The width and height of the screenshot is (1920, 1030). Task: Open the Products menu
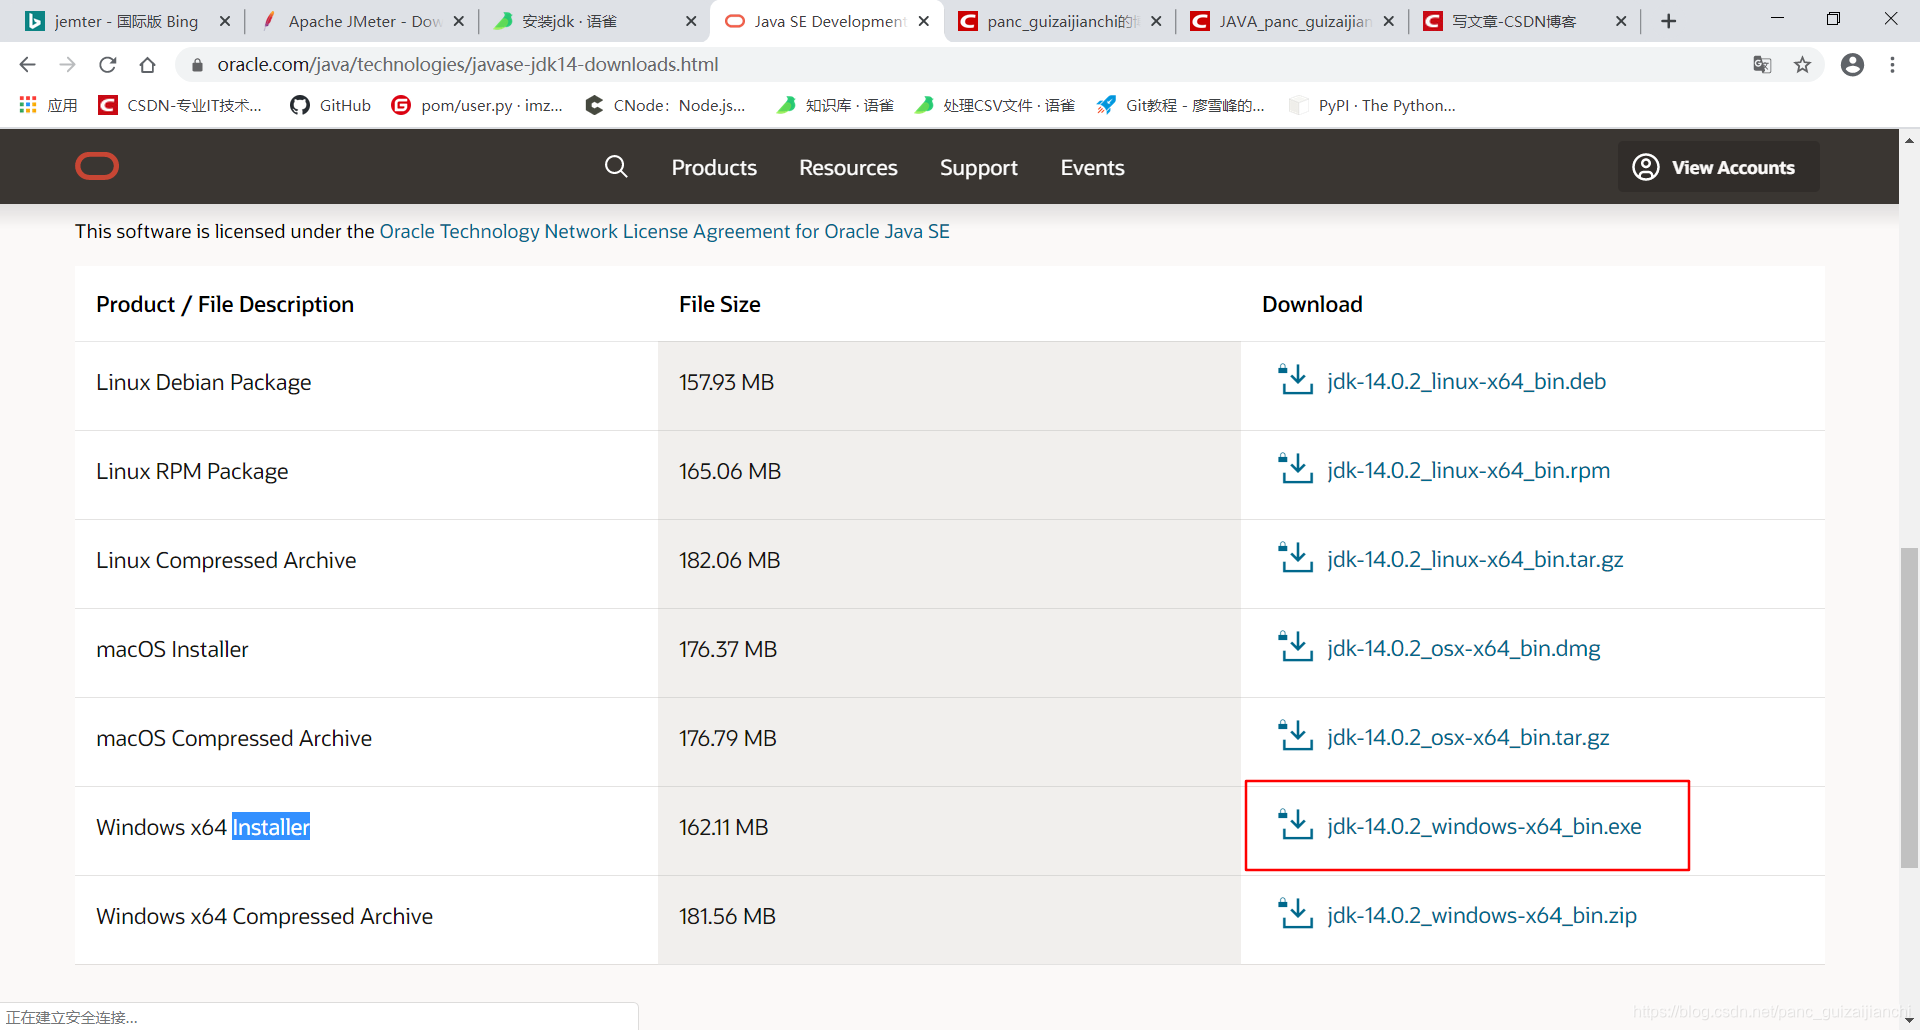pyautogui.click(x=714, y=167)
